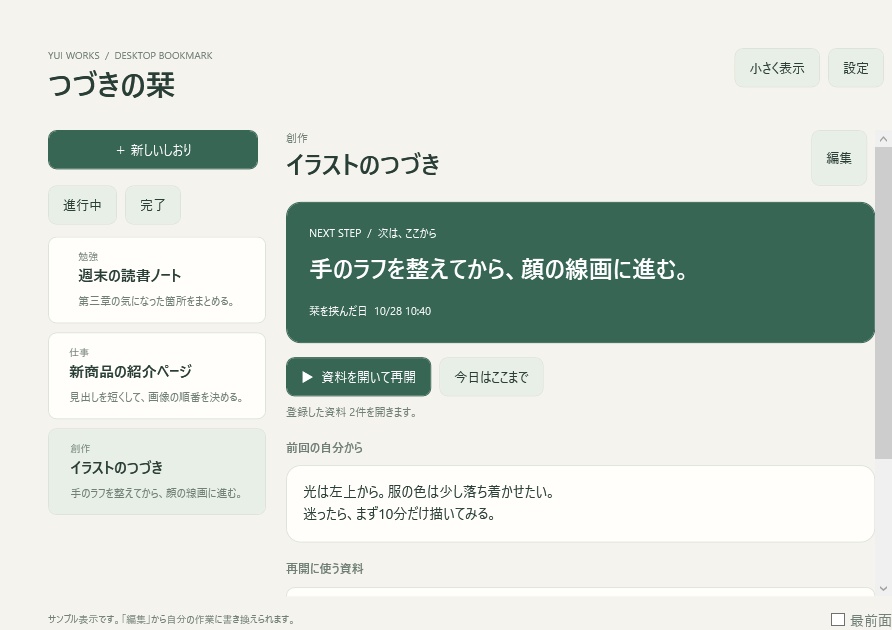Viewport: 892px width, 630px height.
Task: Click the NEXT STEP green panel text
Action: coord(498,269)
